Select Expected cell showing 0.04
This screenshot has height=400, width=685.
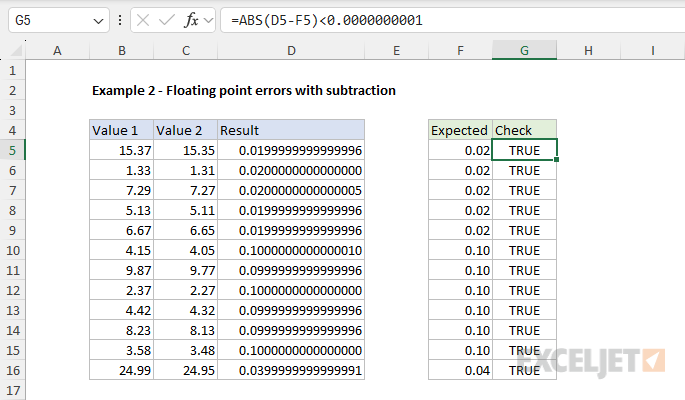tap(460, 370)
